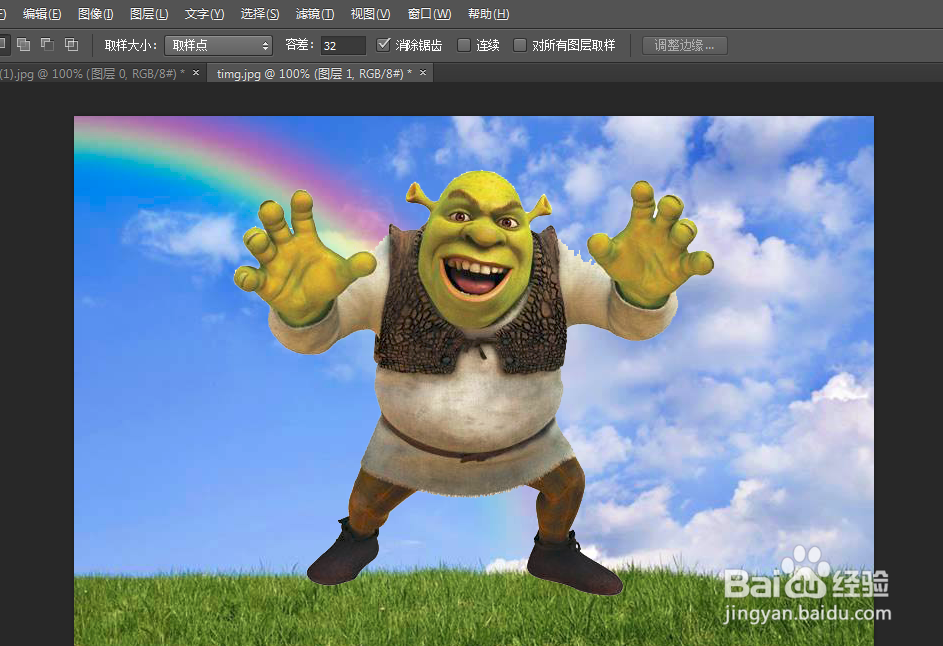Close the timg.jpg document tab
Image resolution: width=943 pixels, height=646 pixels.
(423, 73)
